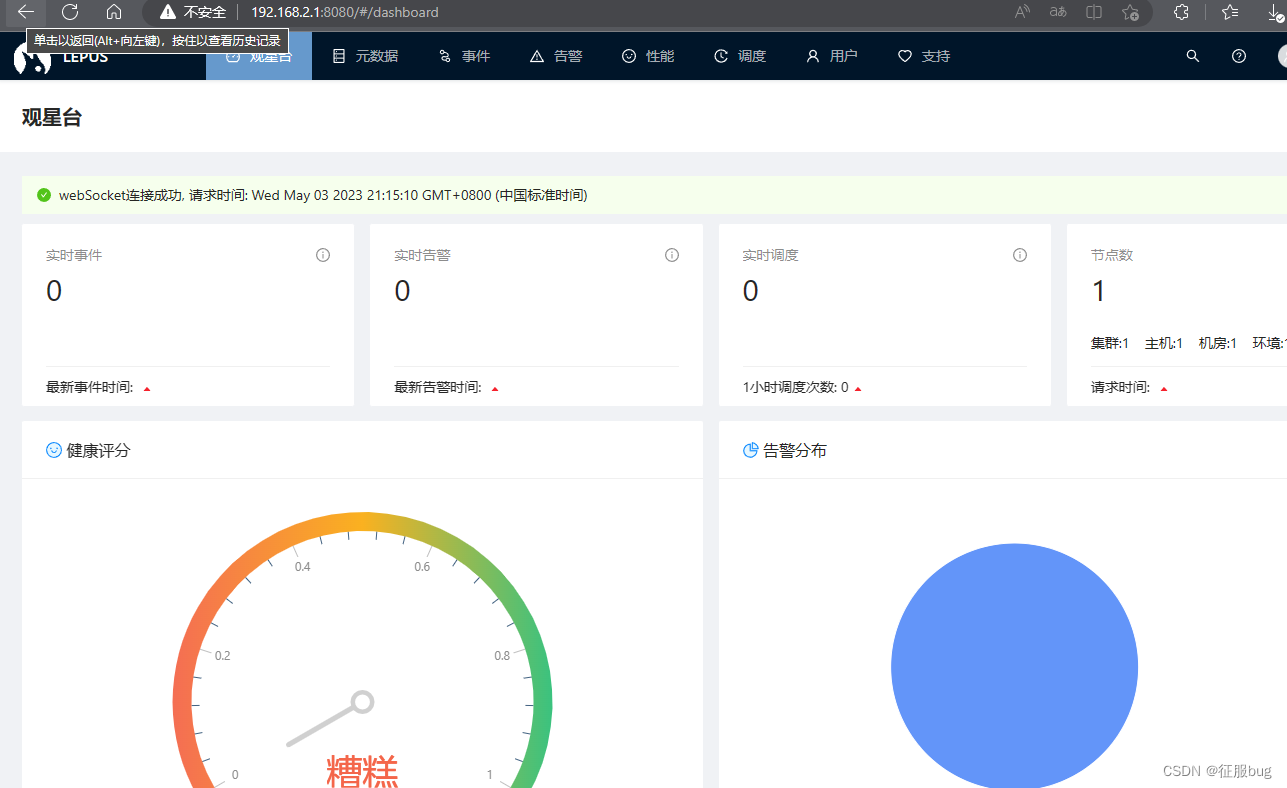Click the webSocket连接成功 status message
Viewport: 1287px width, 788px height.
coord(323,195)
